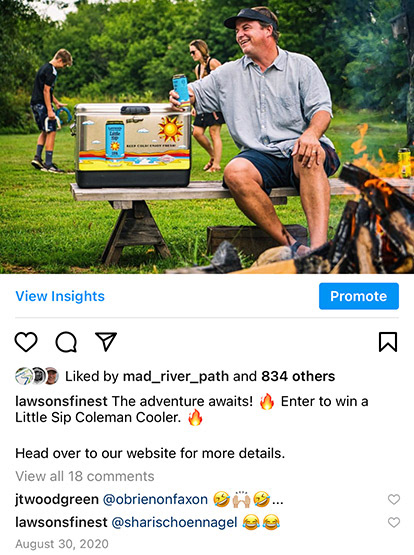Like the lawsonsfinest reply comment with its heart
This screenshot has width=414, height=555.
pos(394,522)
